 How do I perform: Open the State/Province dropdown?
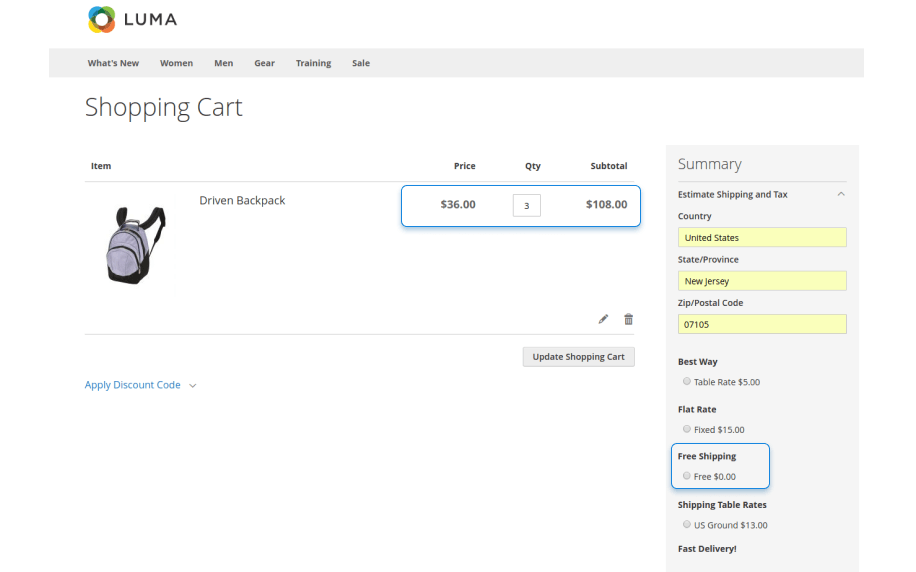(x=761, y=281)
